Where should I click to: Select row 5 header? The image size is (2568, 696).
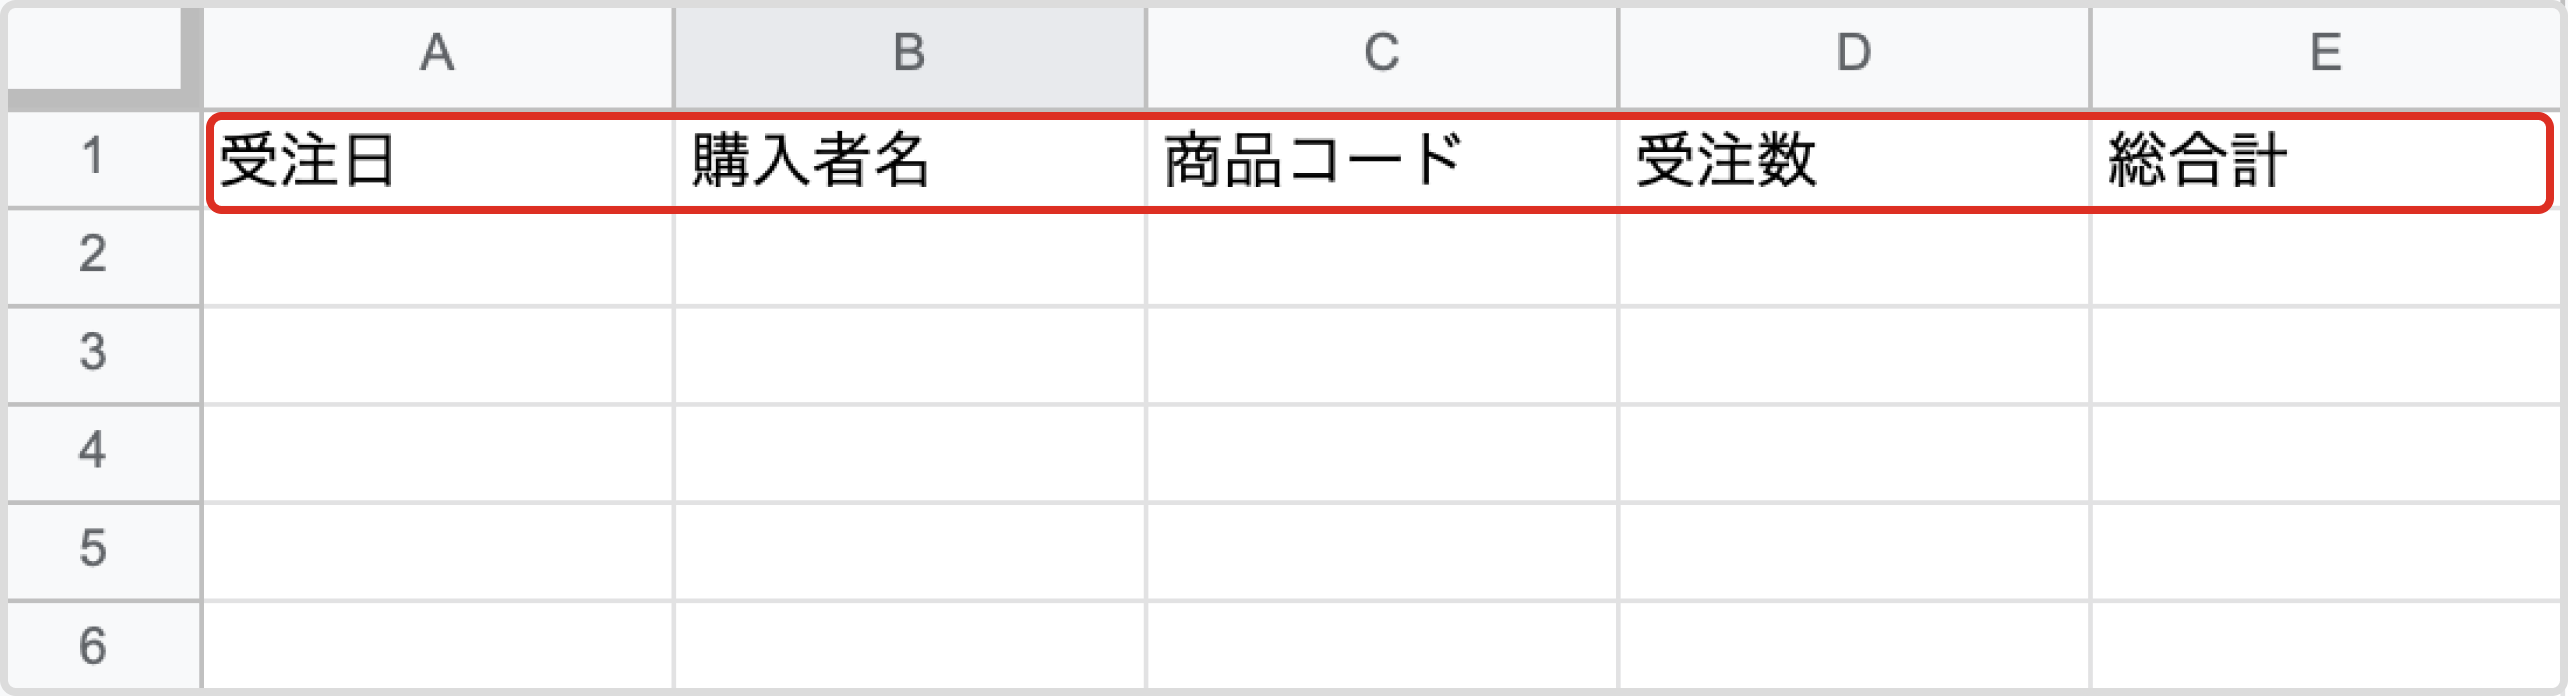point(94,549)
